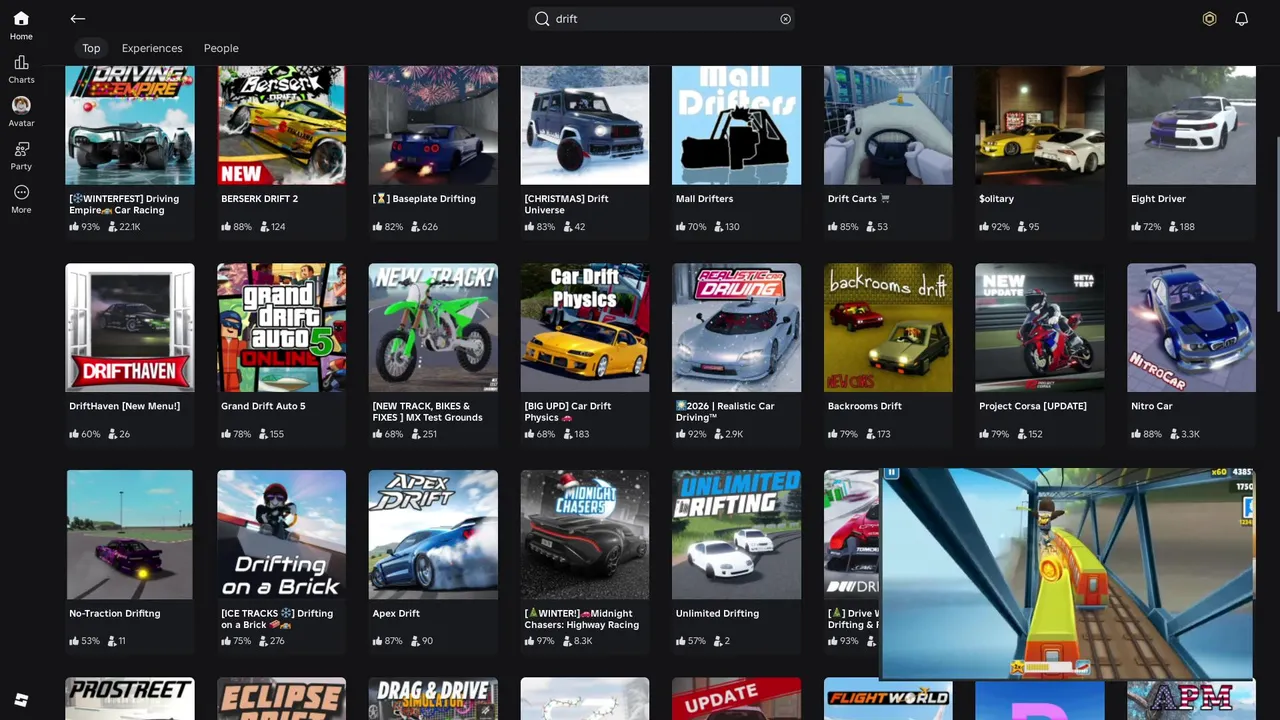
Task: Click into the drift search field
Action: pyautogui.click(x=661, y=19)
